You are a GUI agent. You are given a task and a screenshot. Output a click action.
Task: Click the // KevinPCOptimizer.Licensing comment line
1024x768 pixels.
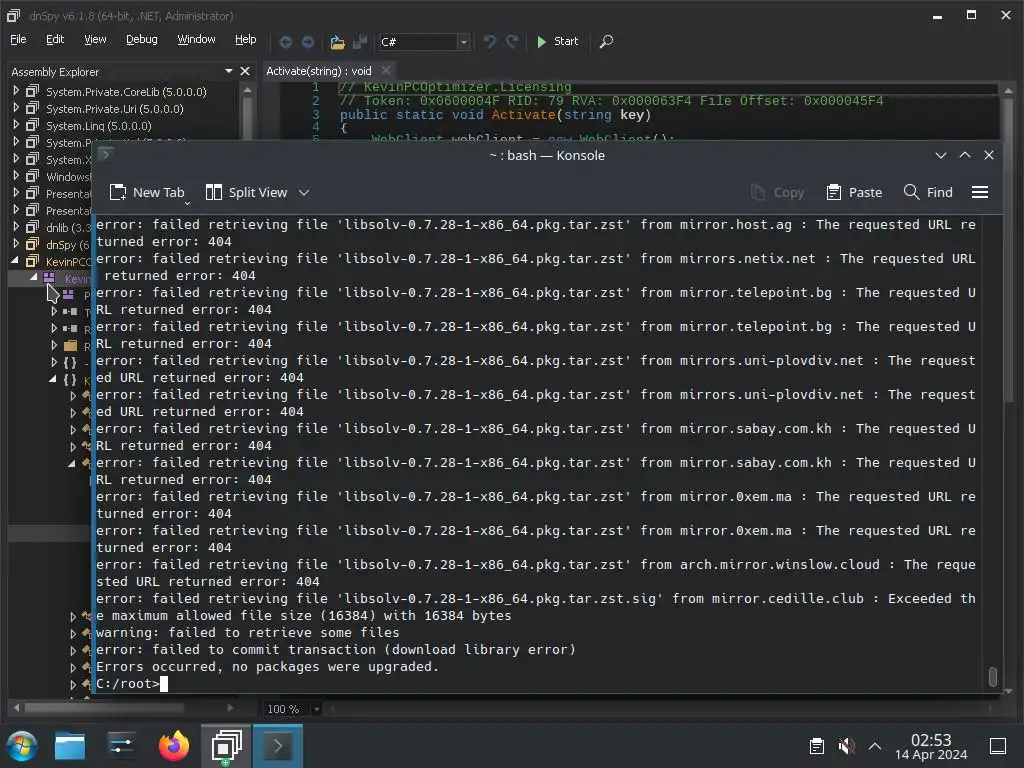click(455, 88)
